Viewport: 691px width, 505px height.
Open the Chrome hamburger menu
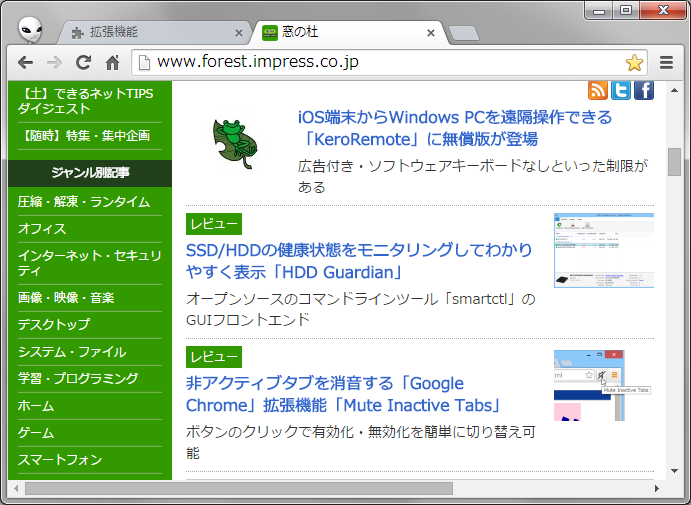(x=666, y=63)
